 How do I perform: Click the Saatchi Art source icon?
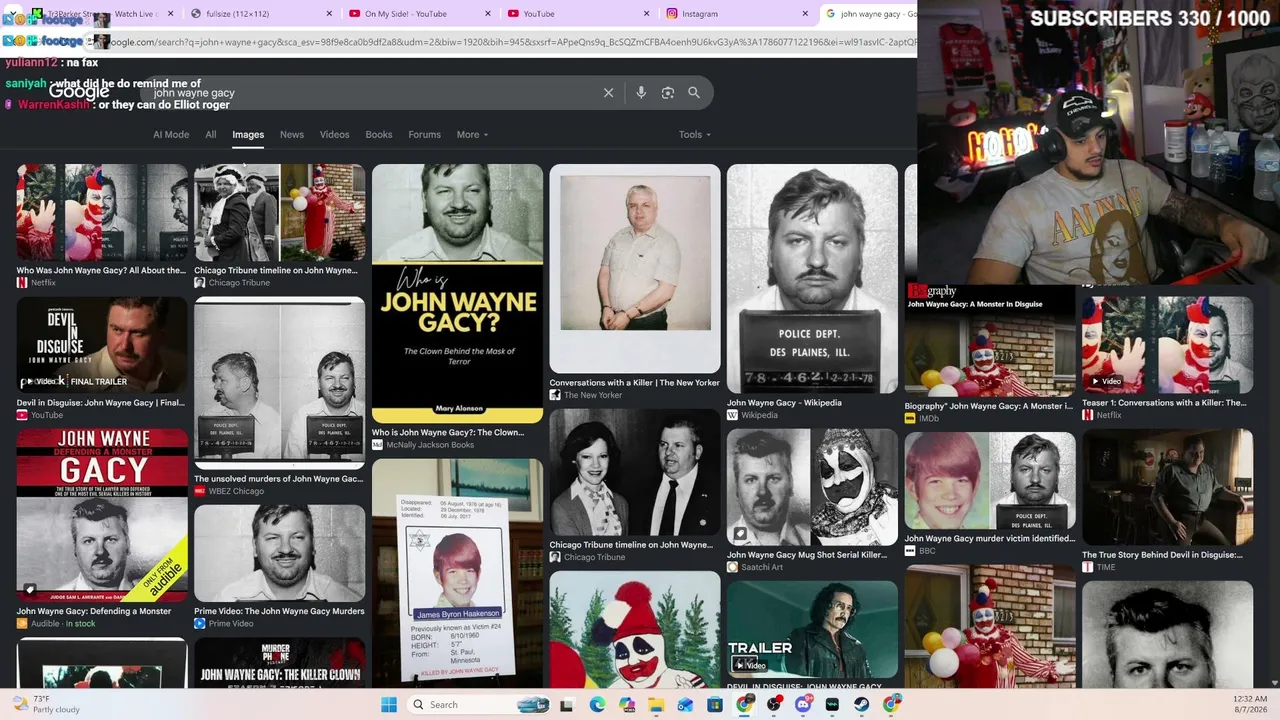[732, 567]
